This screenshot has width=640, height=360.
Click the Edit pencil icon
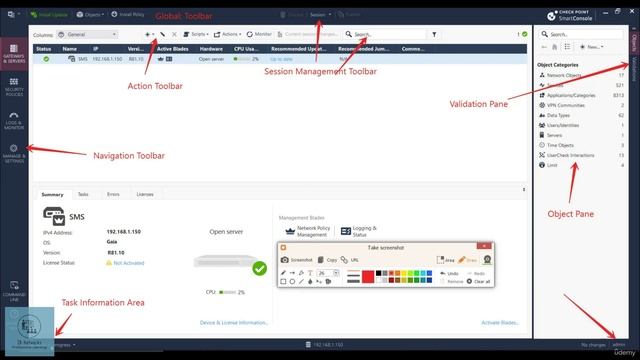coord(162,34)
